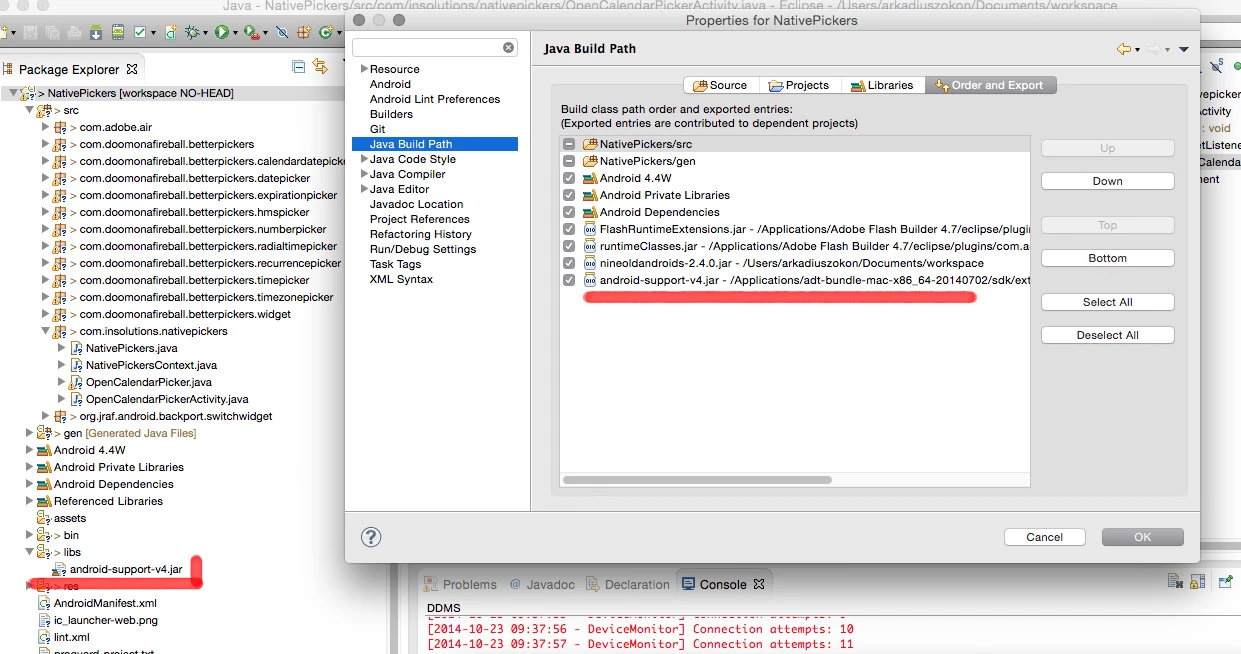Viewport: 1241px width, 654px height.
Task: Uncheck FlashRuntimeExtensions.jar checkbox
Action: (569, 229)
